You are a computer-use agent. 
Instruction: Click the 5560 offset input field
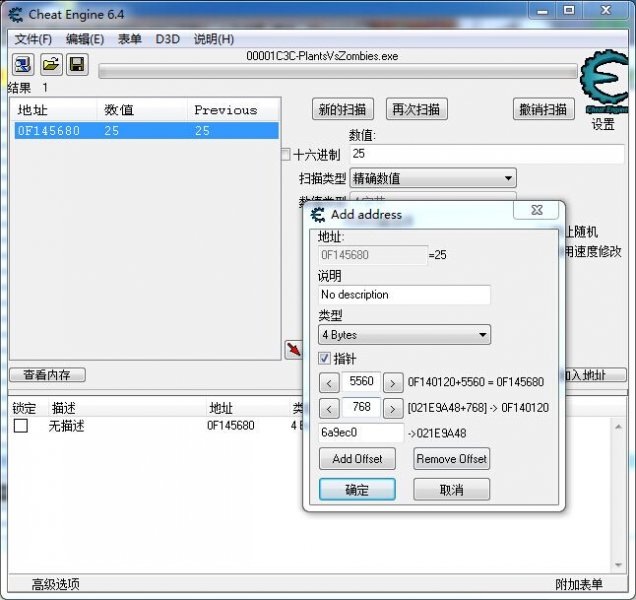(x=361, y=382)
